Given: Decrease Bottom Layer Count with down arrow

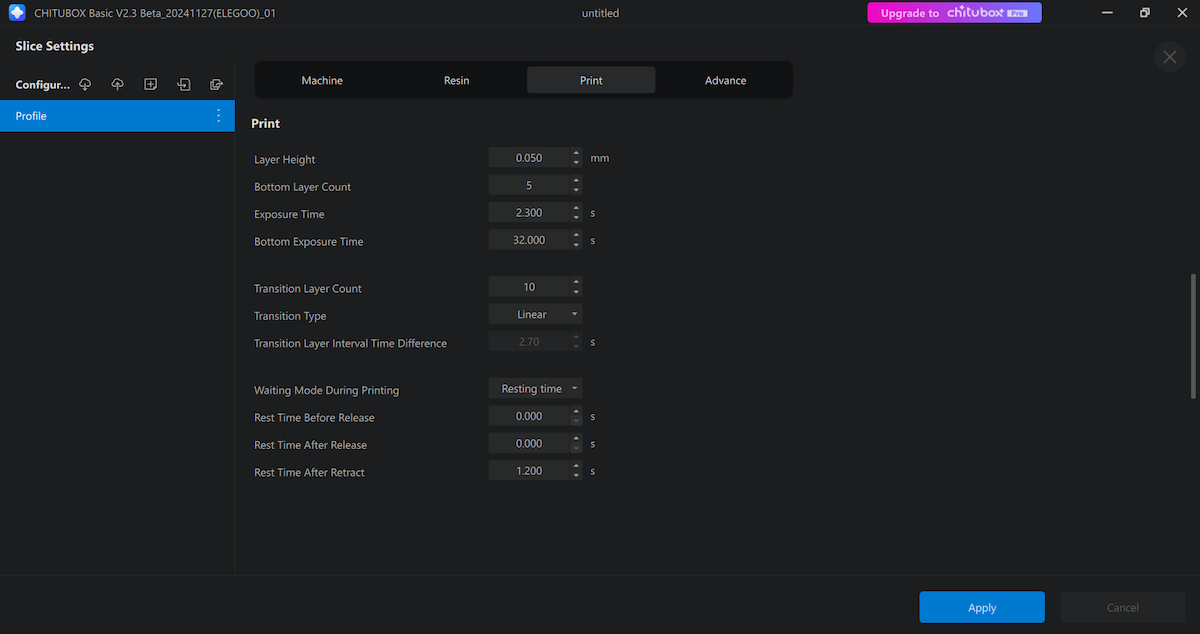Looking at the screenshot, I should 576,189.
